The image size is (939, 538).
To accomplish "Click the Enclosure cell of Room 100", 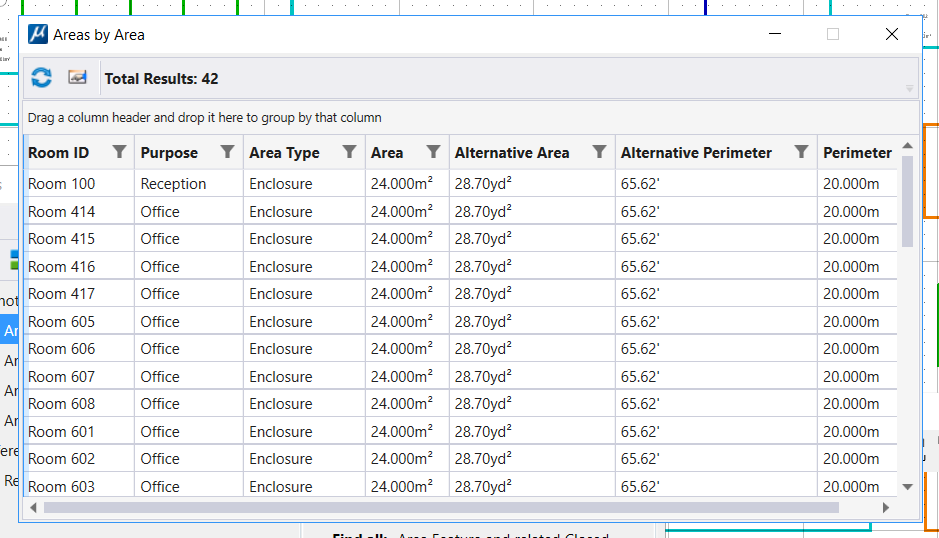I will 304,184.
